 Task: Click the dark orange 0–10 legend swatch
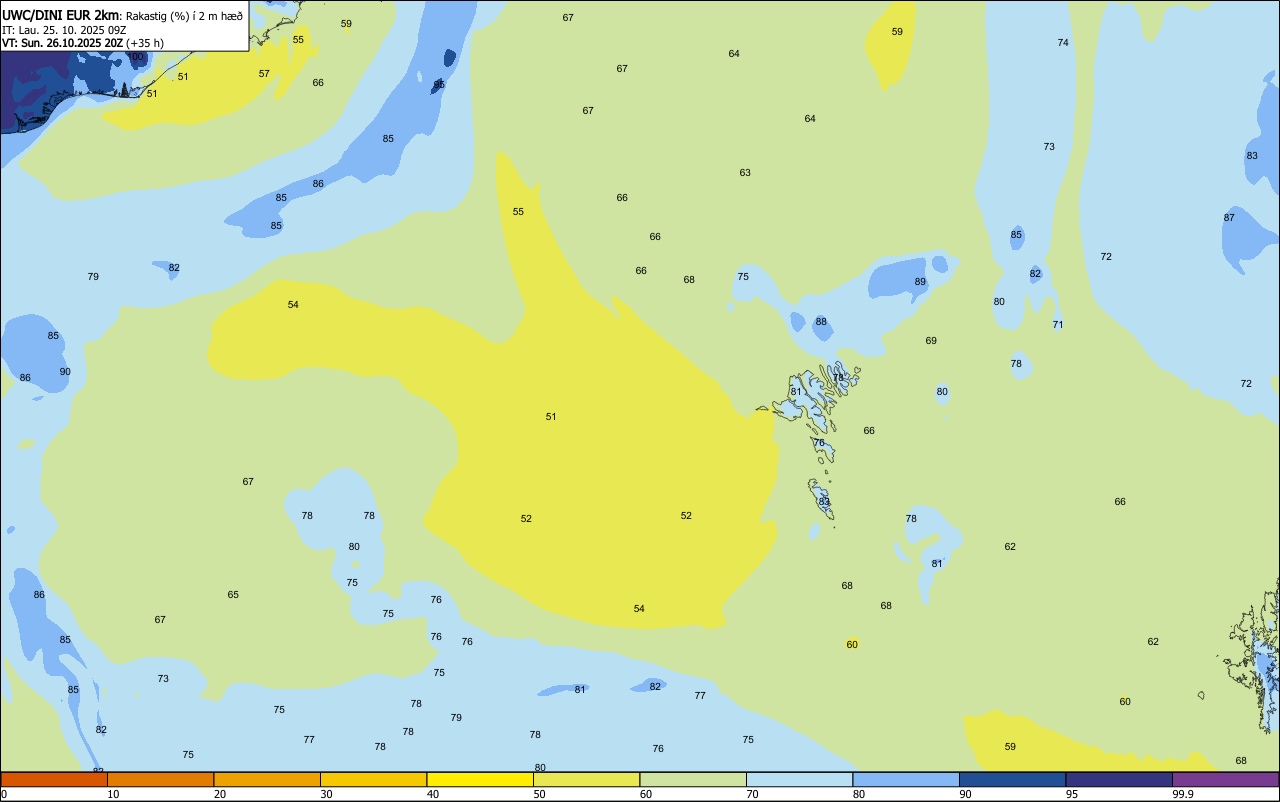(54, 779)
